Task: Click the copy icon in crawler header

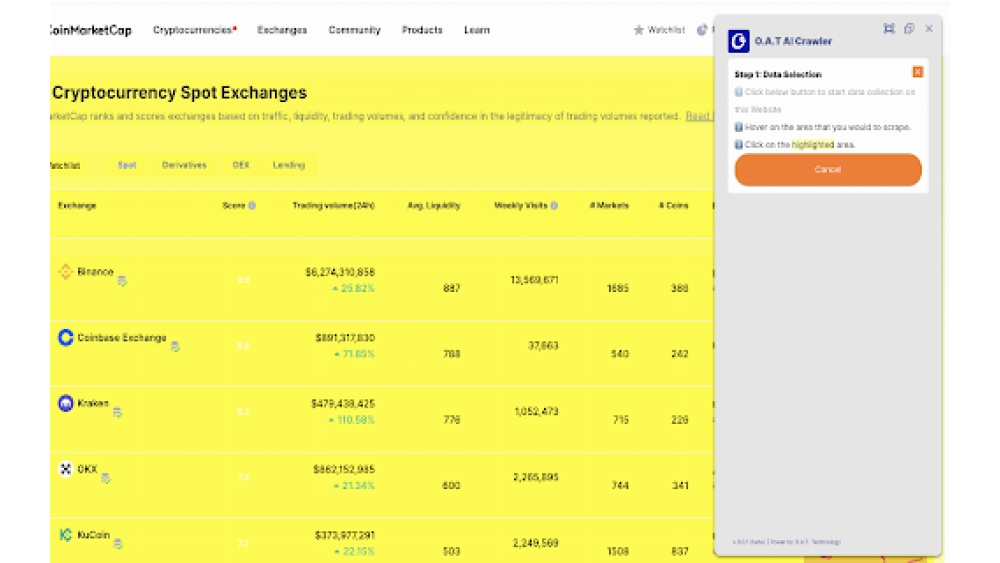Action: click(x=909, y=29)
